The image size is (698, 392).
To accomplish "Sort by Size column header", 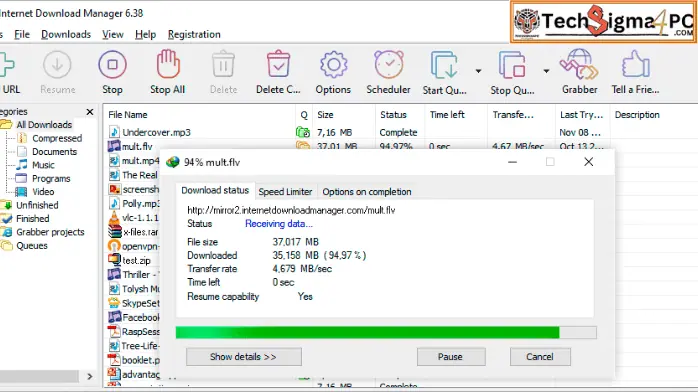I will tap(325, 115).
